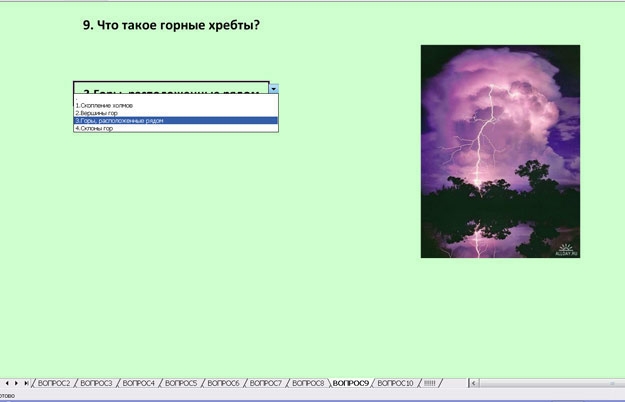
Task: Switch to sheet tab ВОПРОС3
Action: pyautogui.click(x=96, y=383)
